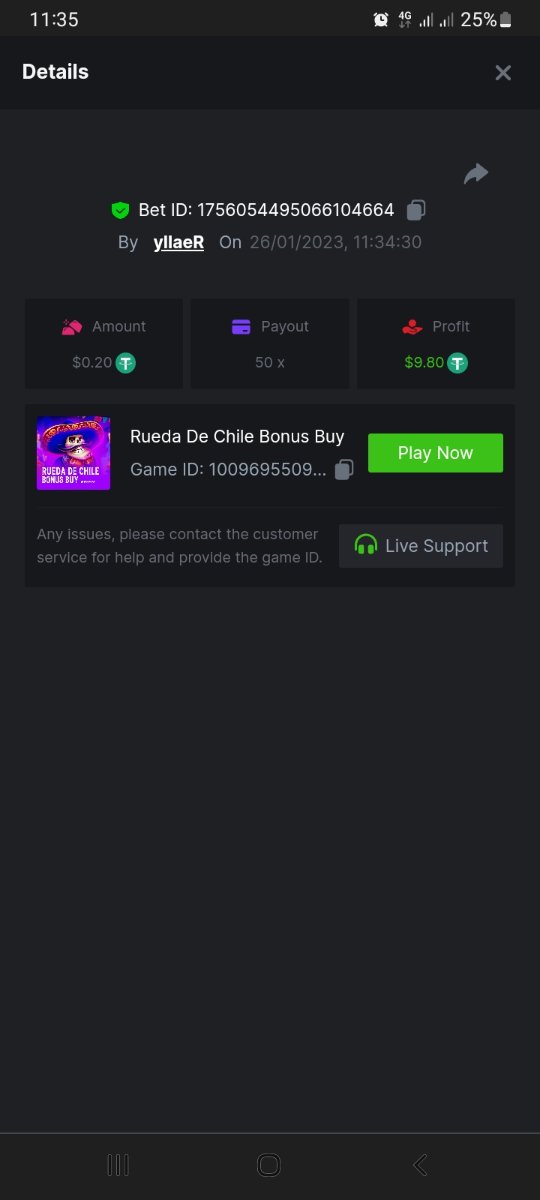Tap the purple Payout card icon
Image resolution: width=540 pixels, height=1200 pixels.
[x=241, y=327]
